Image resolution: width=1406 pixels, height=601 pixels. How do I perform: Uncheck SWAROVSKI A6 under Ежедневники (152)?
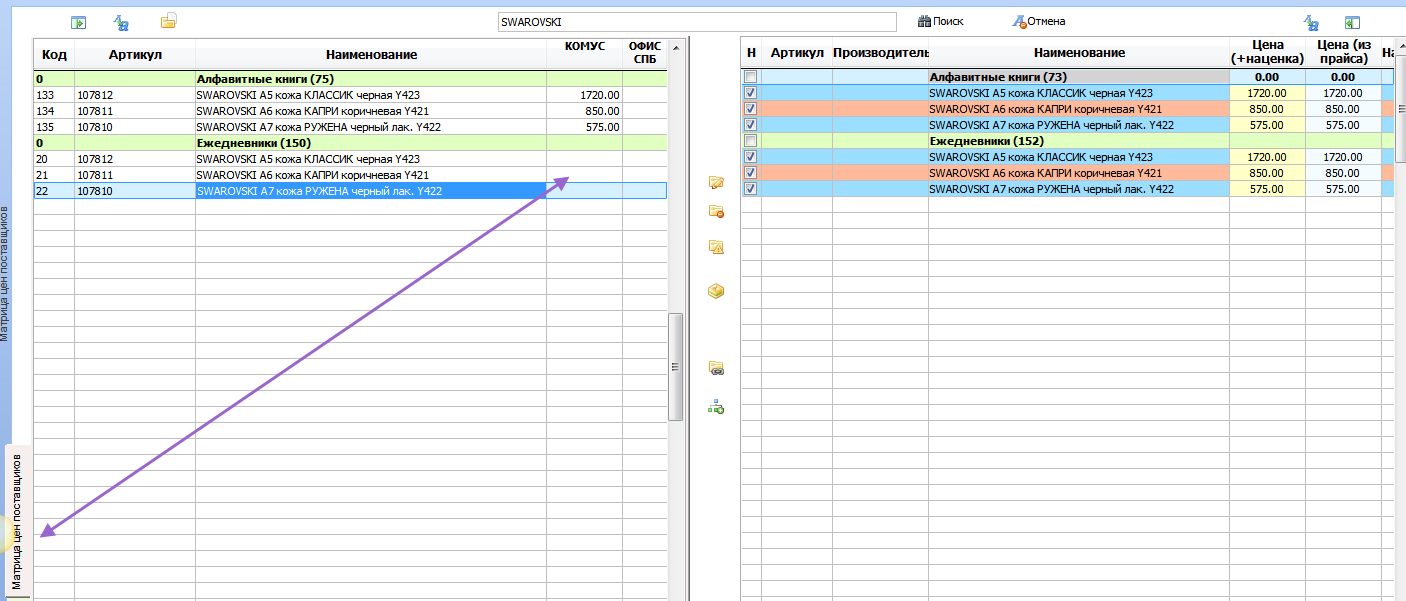751,173
